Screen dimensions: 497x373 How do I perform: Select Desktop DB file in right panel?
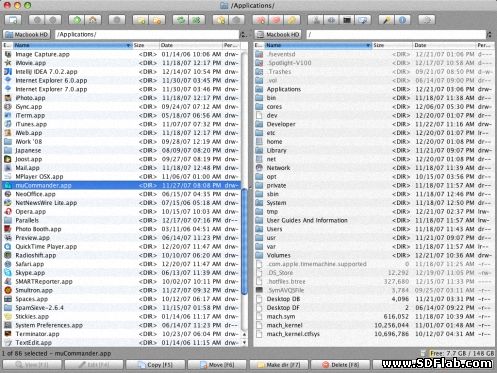pos(374,299)
